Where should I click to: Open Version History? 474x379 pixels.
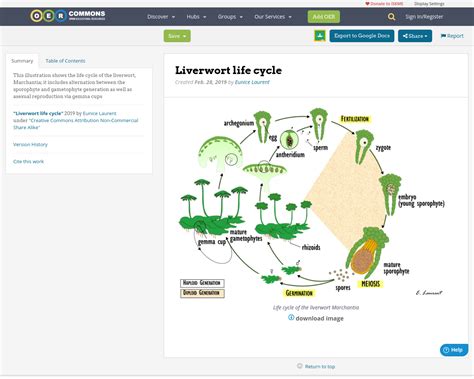[30, 144]
